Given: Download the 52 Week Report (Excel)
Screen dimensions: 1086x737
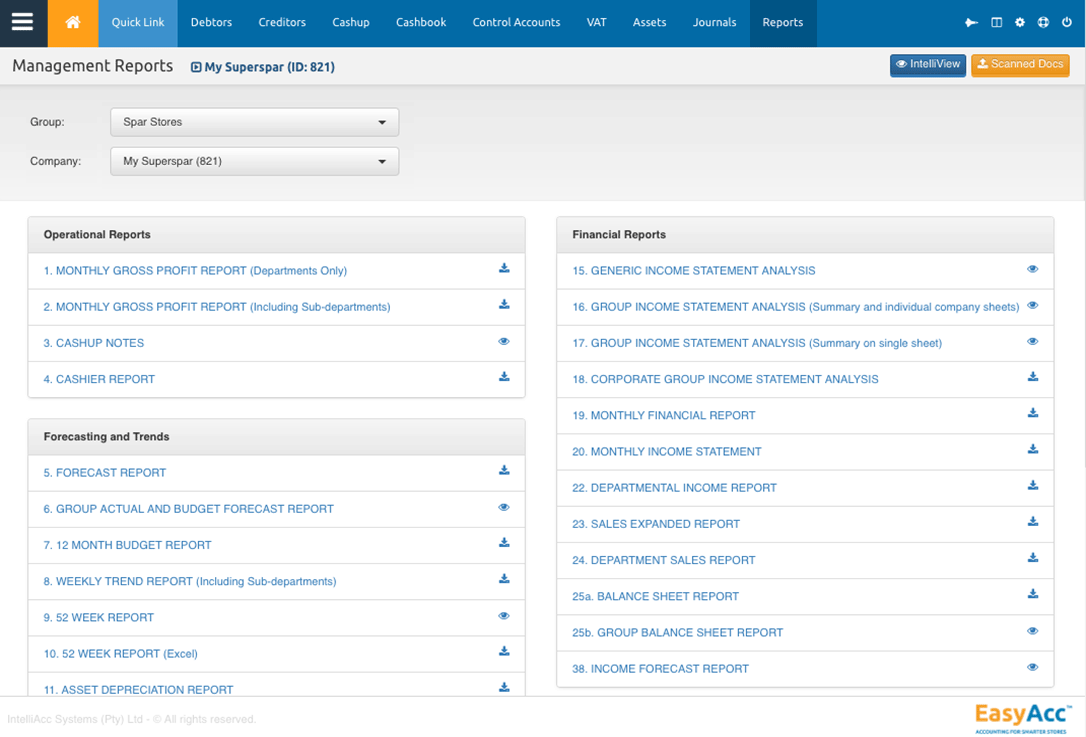Looking at the screenshot, I should pos(504,651).
